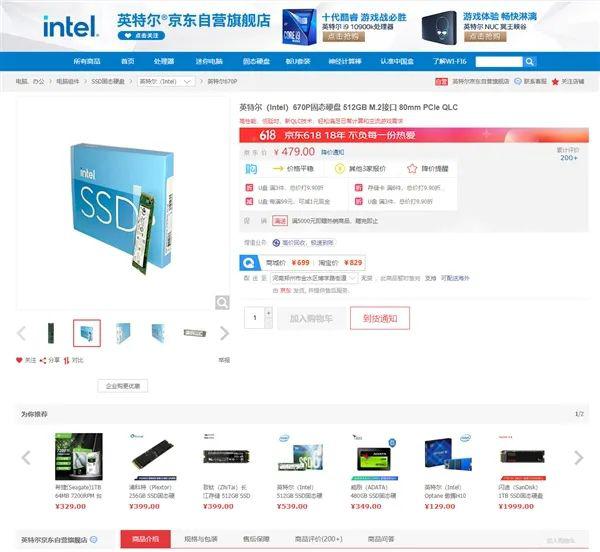Open the product reviews (200+) tab
This screenshot has height=552, width=600.
[318, 539]
